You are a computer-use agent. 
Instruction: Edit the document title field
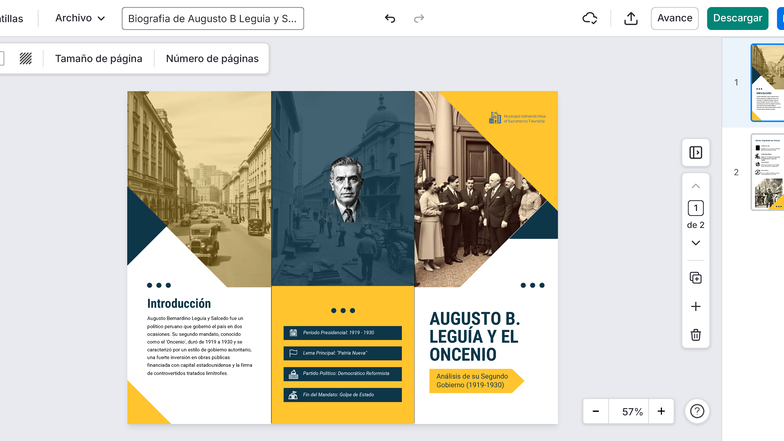coord(212,18)
